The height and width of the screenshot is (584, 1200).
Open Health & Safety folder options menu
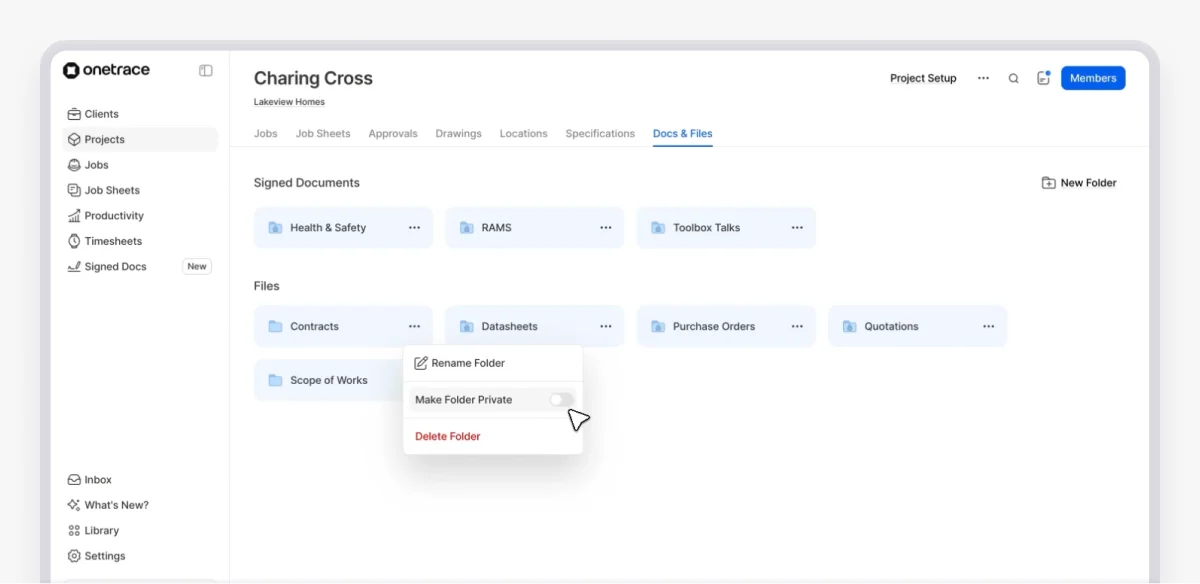pos(414,228)
